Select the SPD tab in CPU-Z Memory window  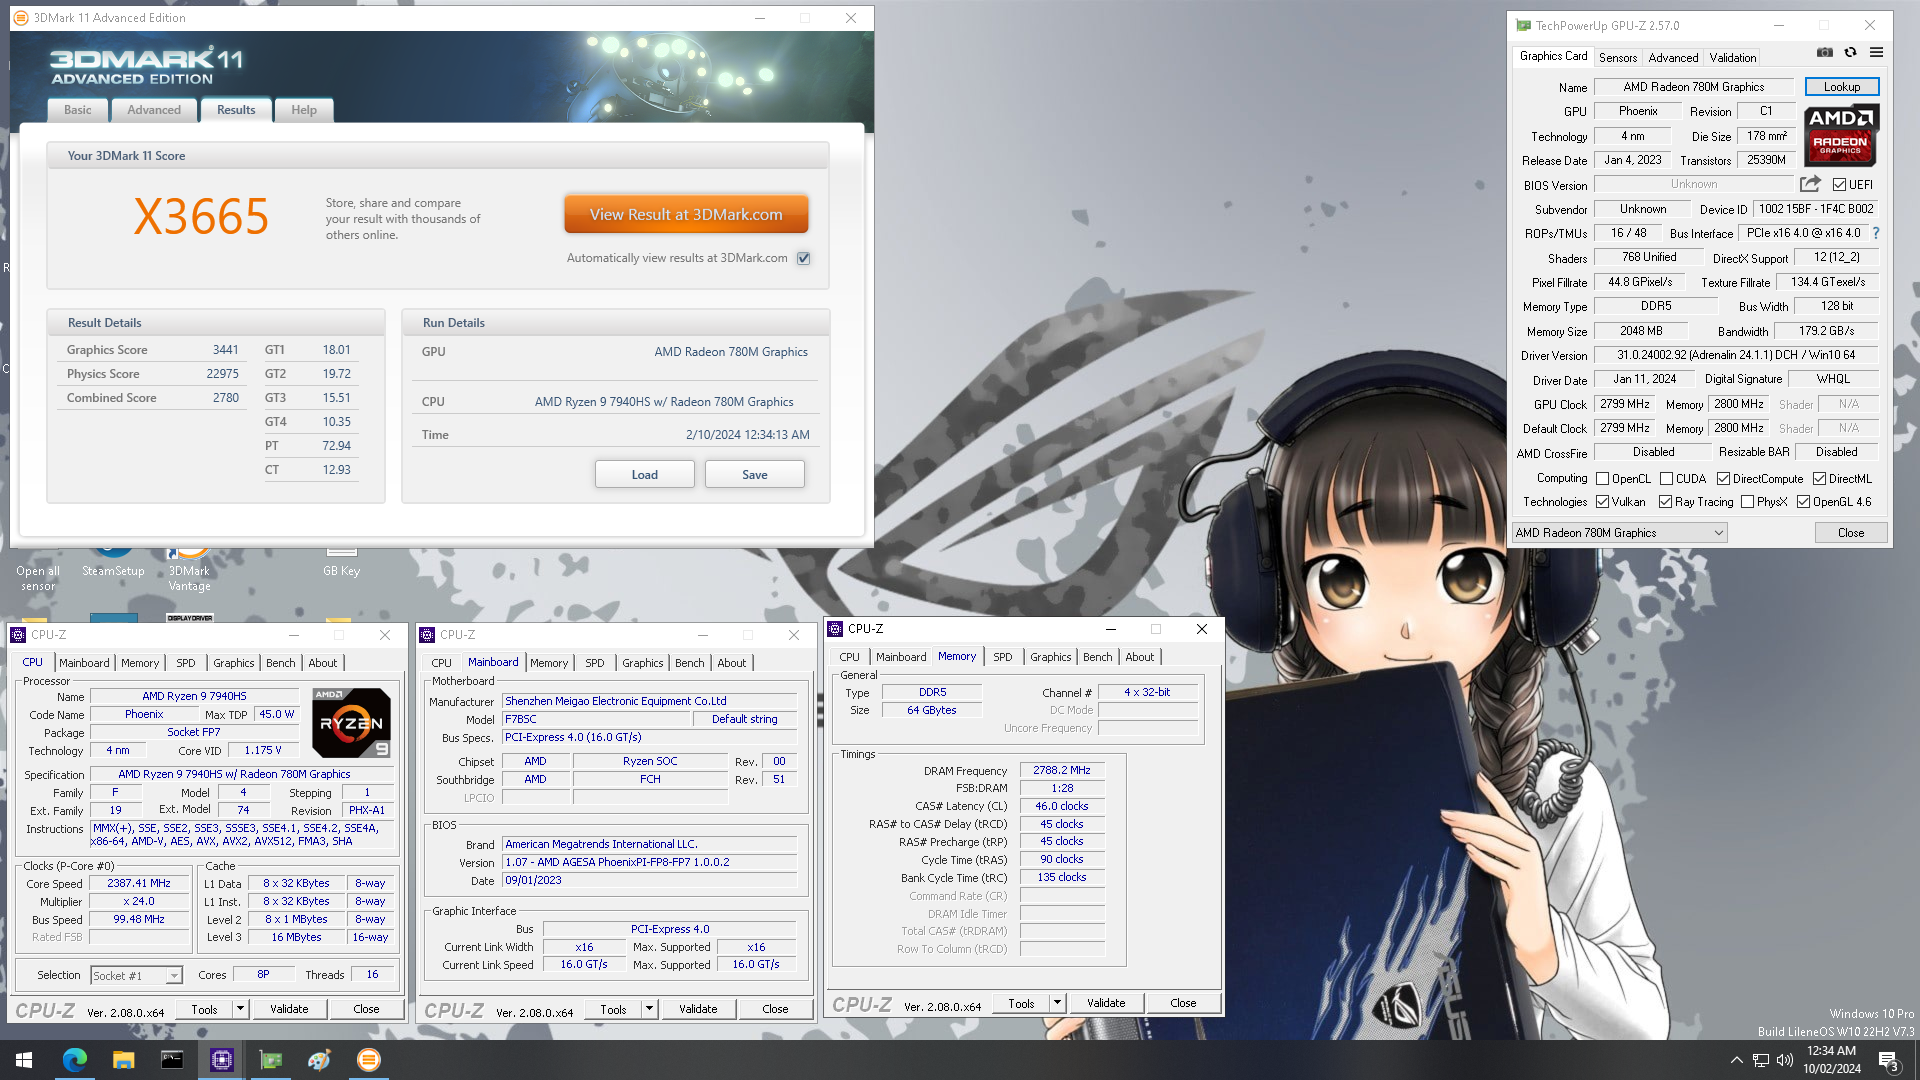(1002, 657)
